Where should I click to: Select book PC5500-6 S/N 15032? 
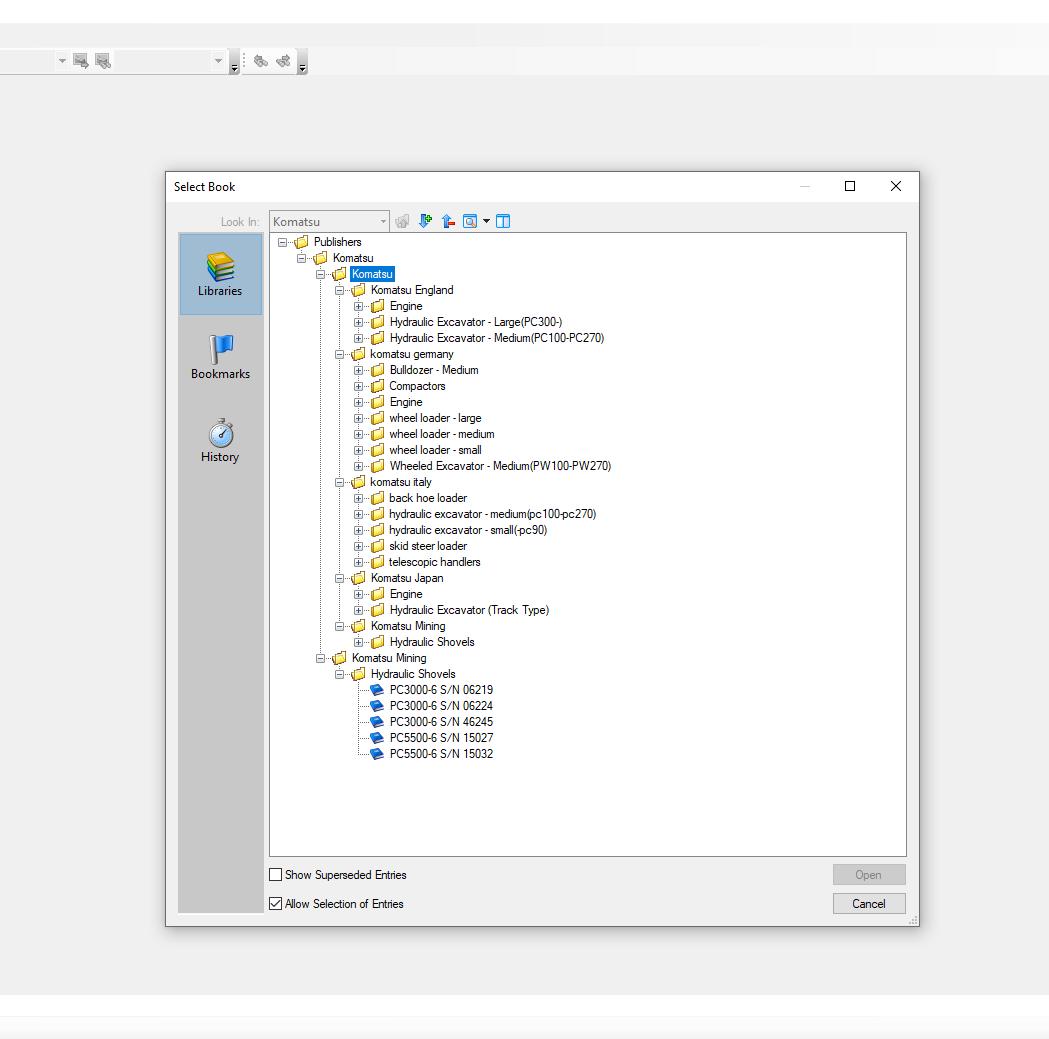pos(441,754)
